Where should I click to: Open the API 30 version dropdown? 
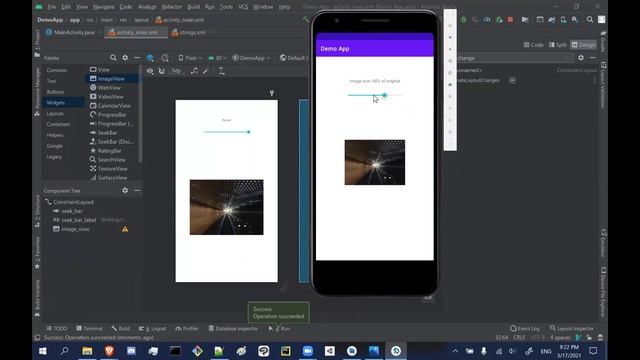coord(217,58)
